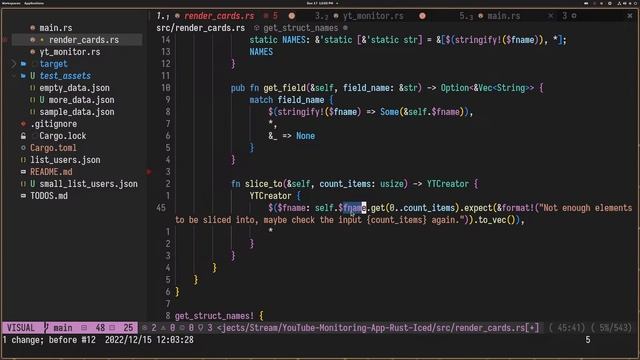Open Cargo.toml file
640x360 pixels.
pos(53,148)
